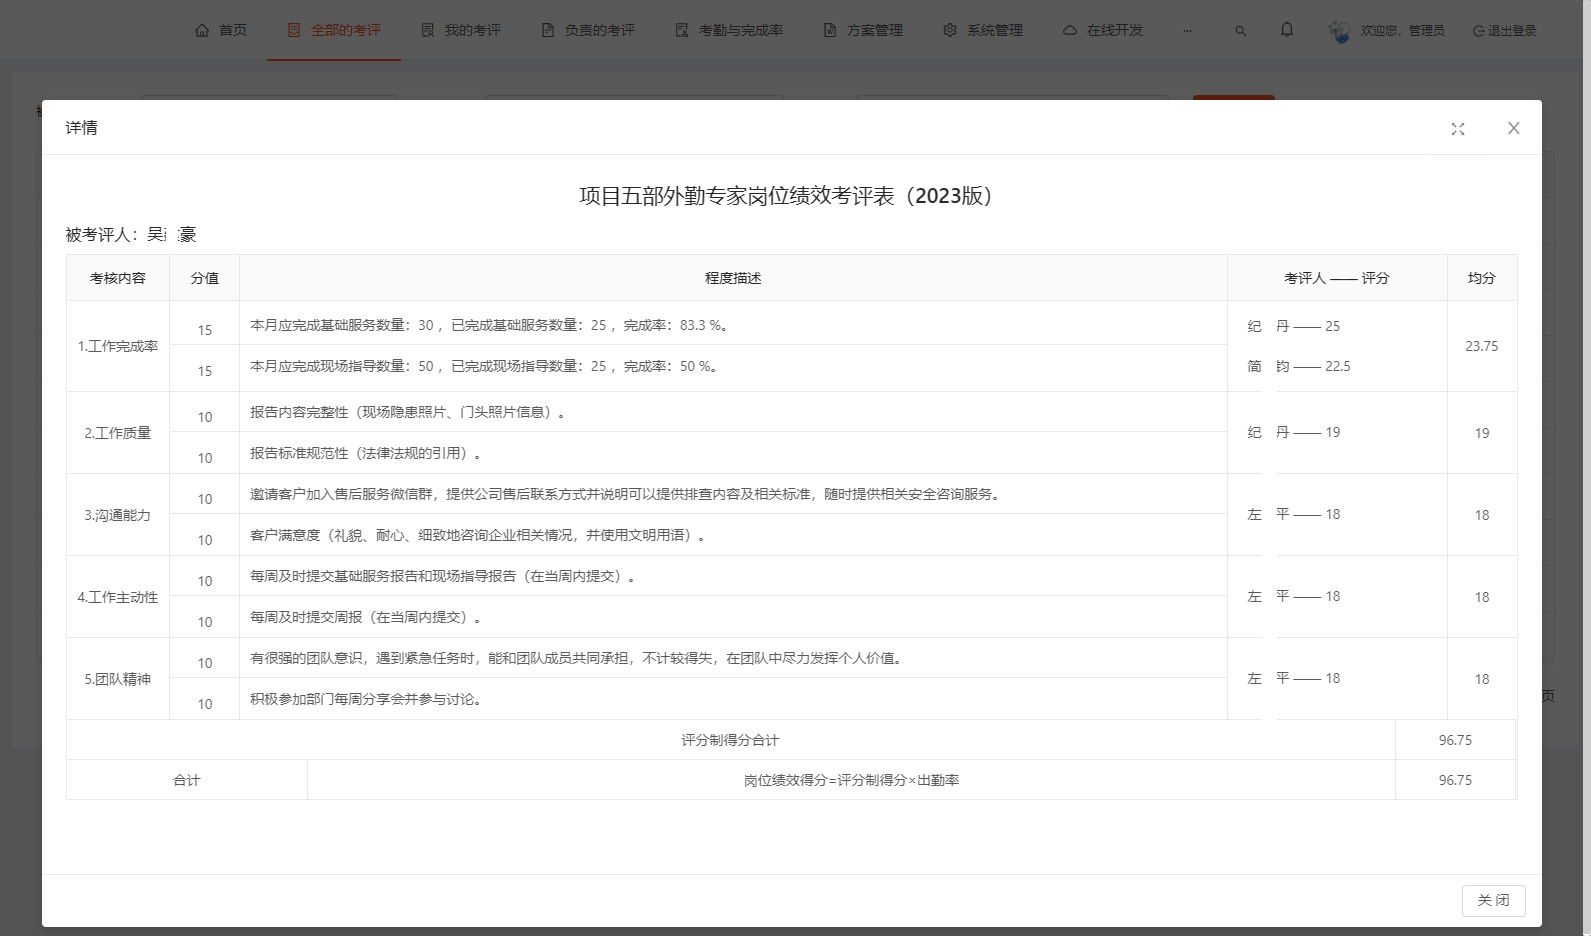This screenshot has height=936, width=1591.
Task: Select the 评分制得分合计 row
Action: click(x=729, y=740)
